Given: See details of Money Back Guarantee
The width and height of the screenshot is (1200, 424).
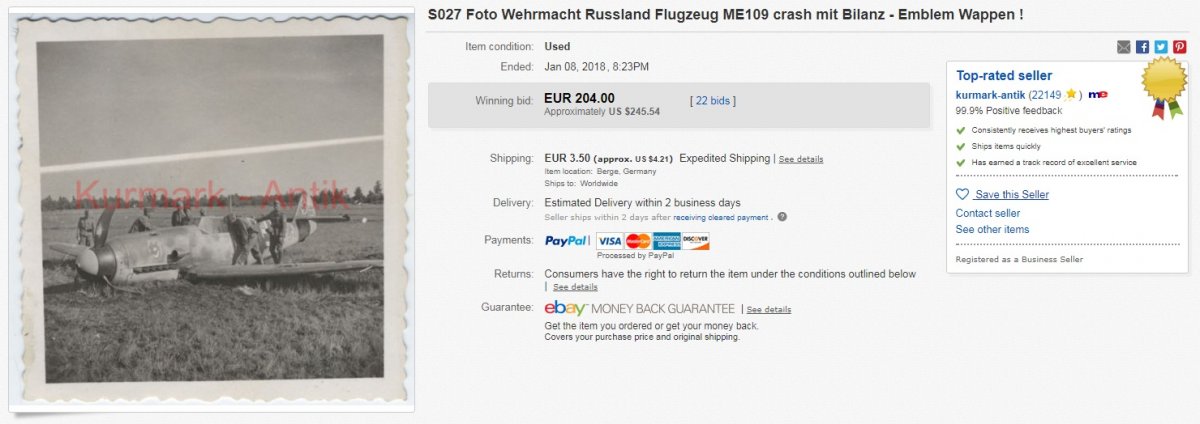Looking at the screenshot, I should [x=769, y=310].
